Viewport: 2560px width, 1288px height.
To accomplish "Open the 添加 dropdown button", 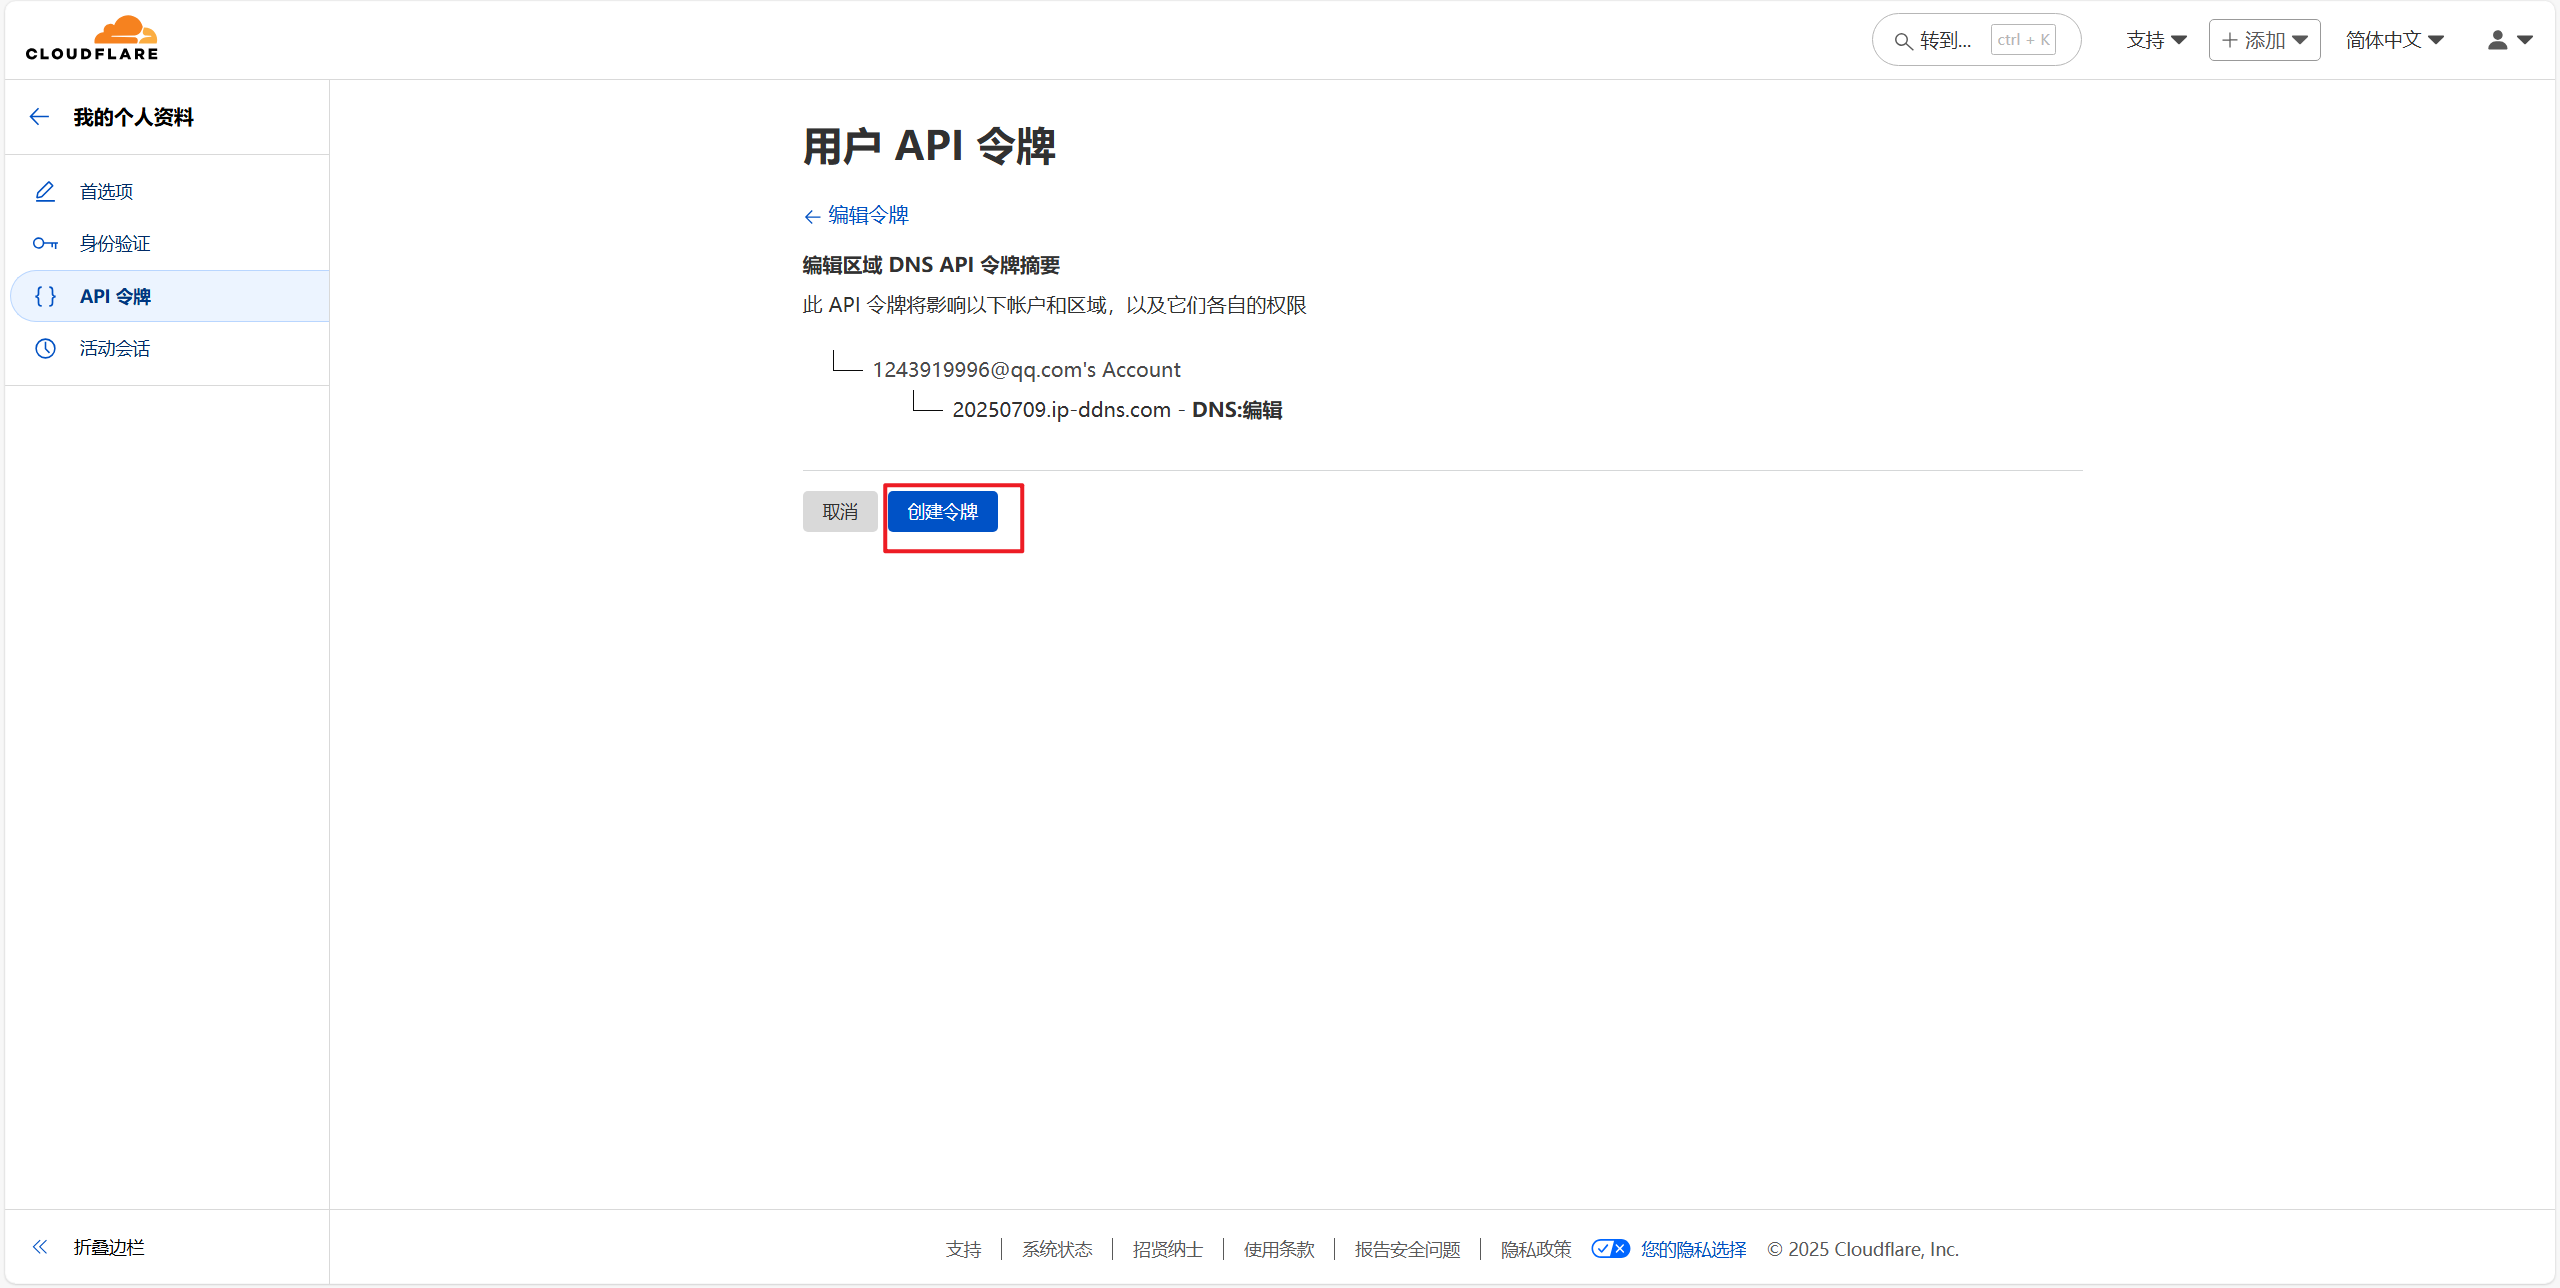I will [2264, 40].
